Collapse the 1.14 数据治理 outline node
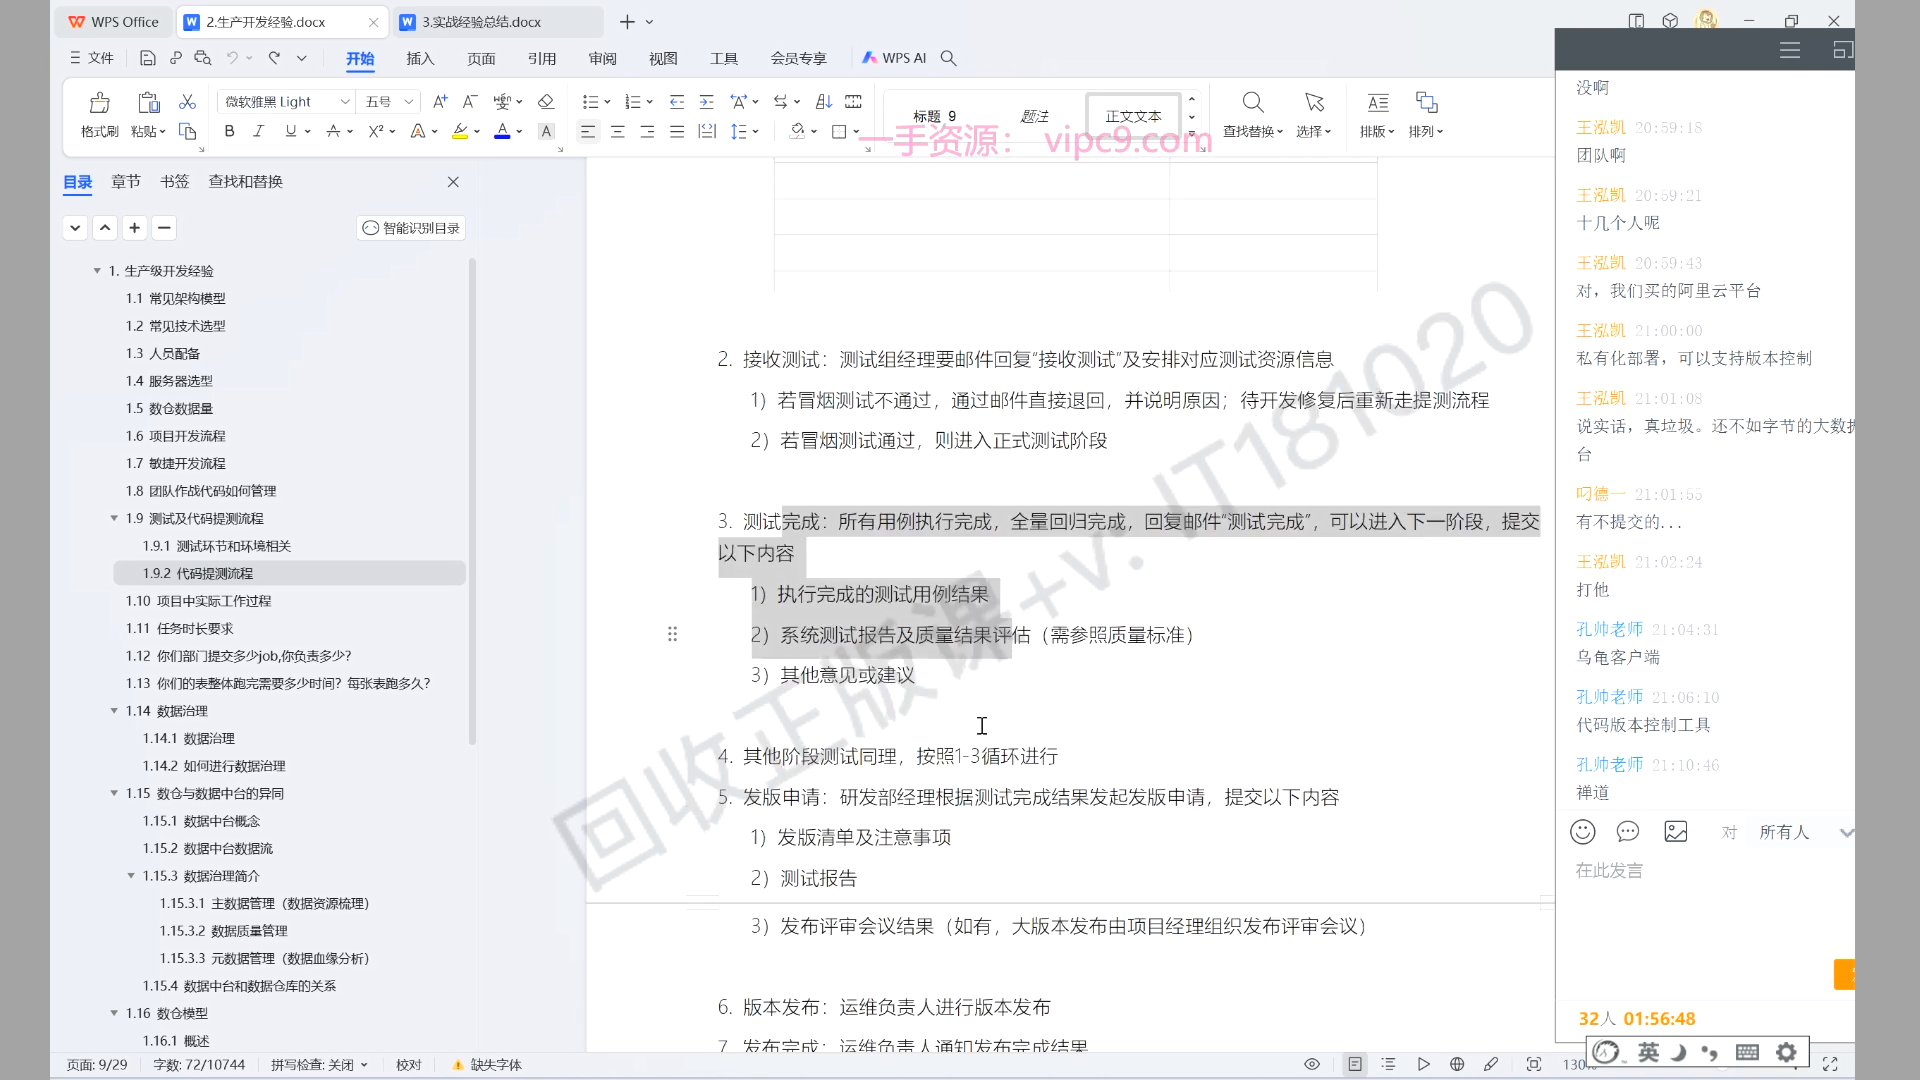The height and width of the screenshot is (1080, 1920). (114, 711)
